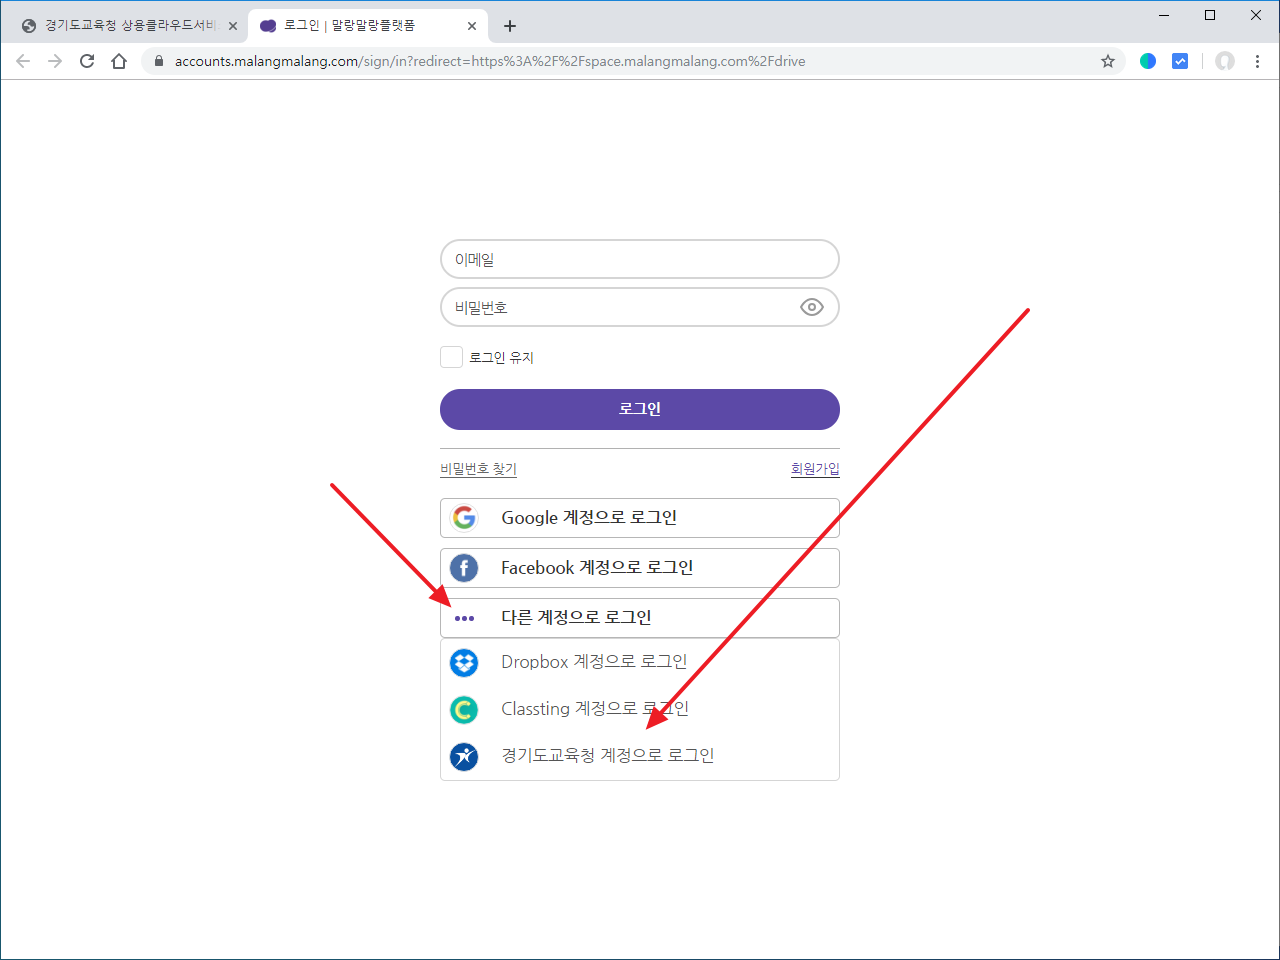The image size is (1280, 960).
Task: Click the email input field
Action: [x=639, y=259]
